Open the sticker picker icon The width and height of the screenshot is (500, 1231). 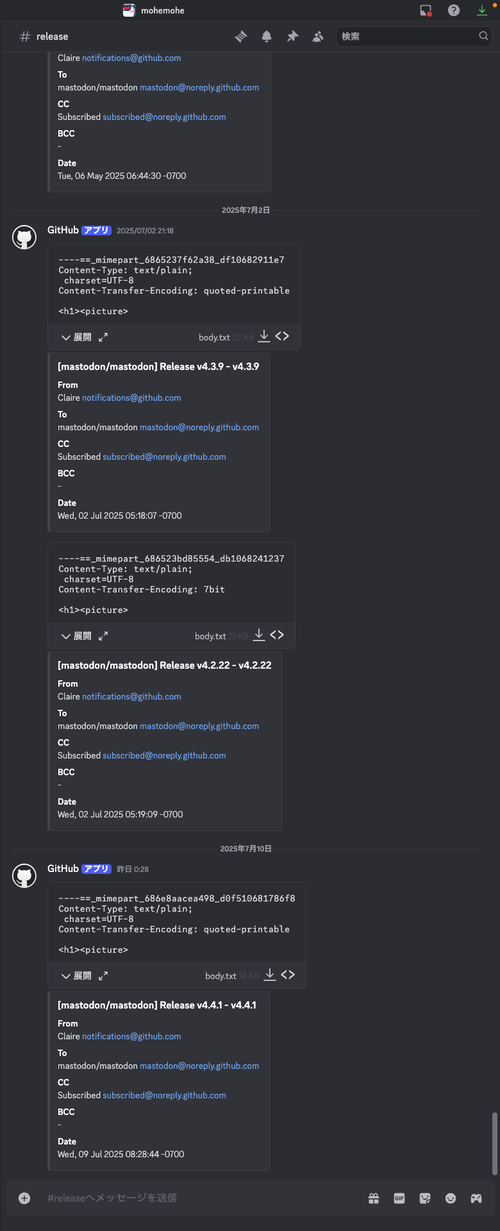pos(425,1198)
